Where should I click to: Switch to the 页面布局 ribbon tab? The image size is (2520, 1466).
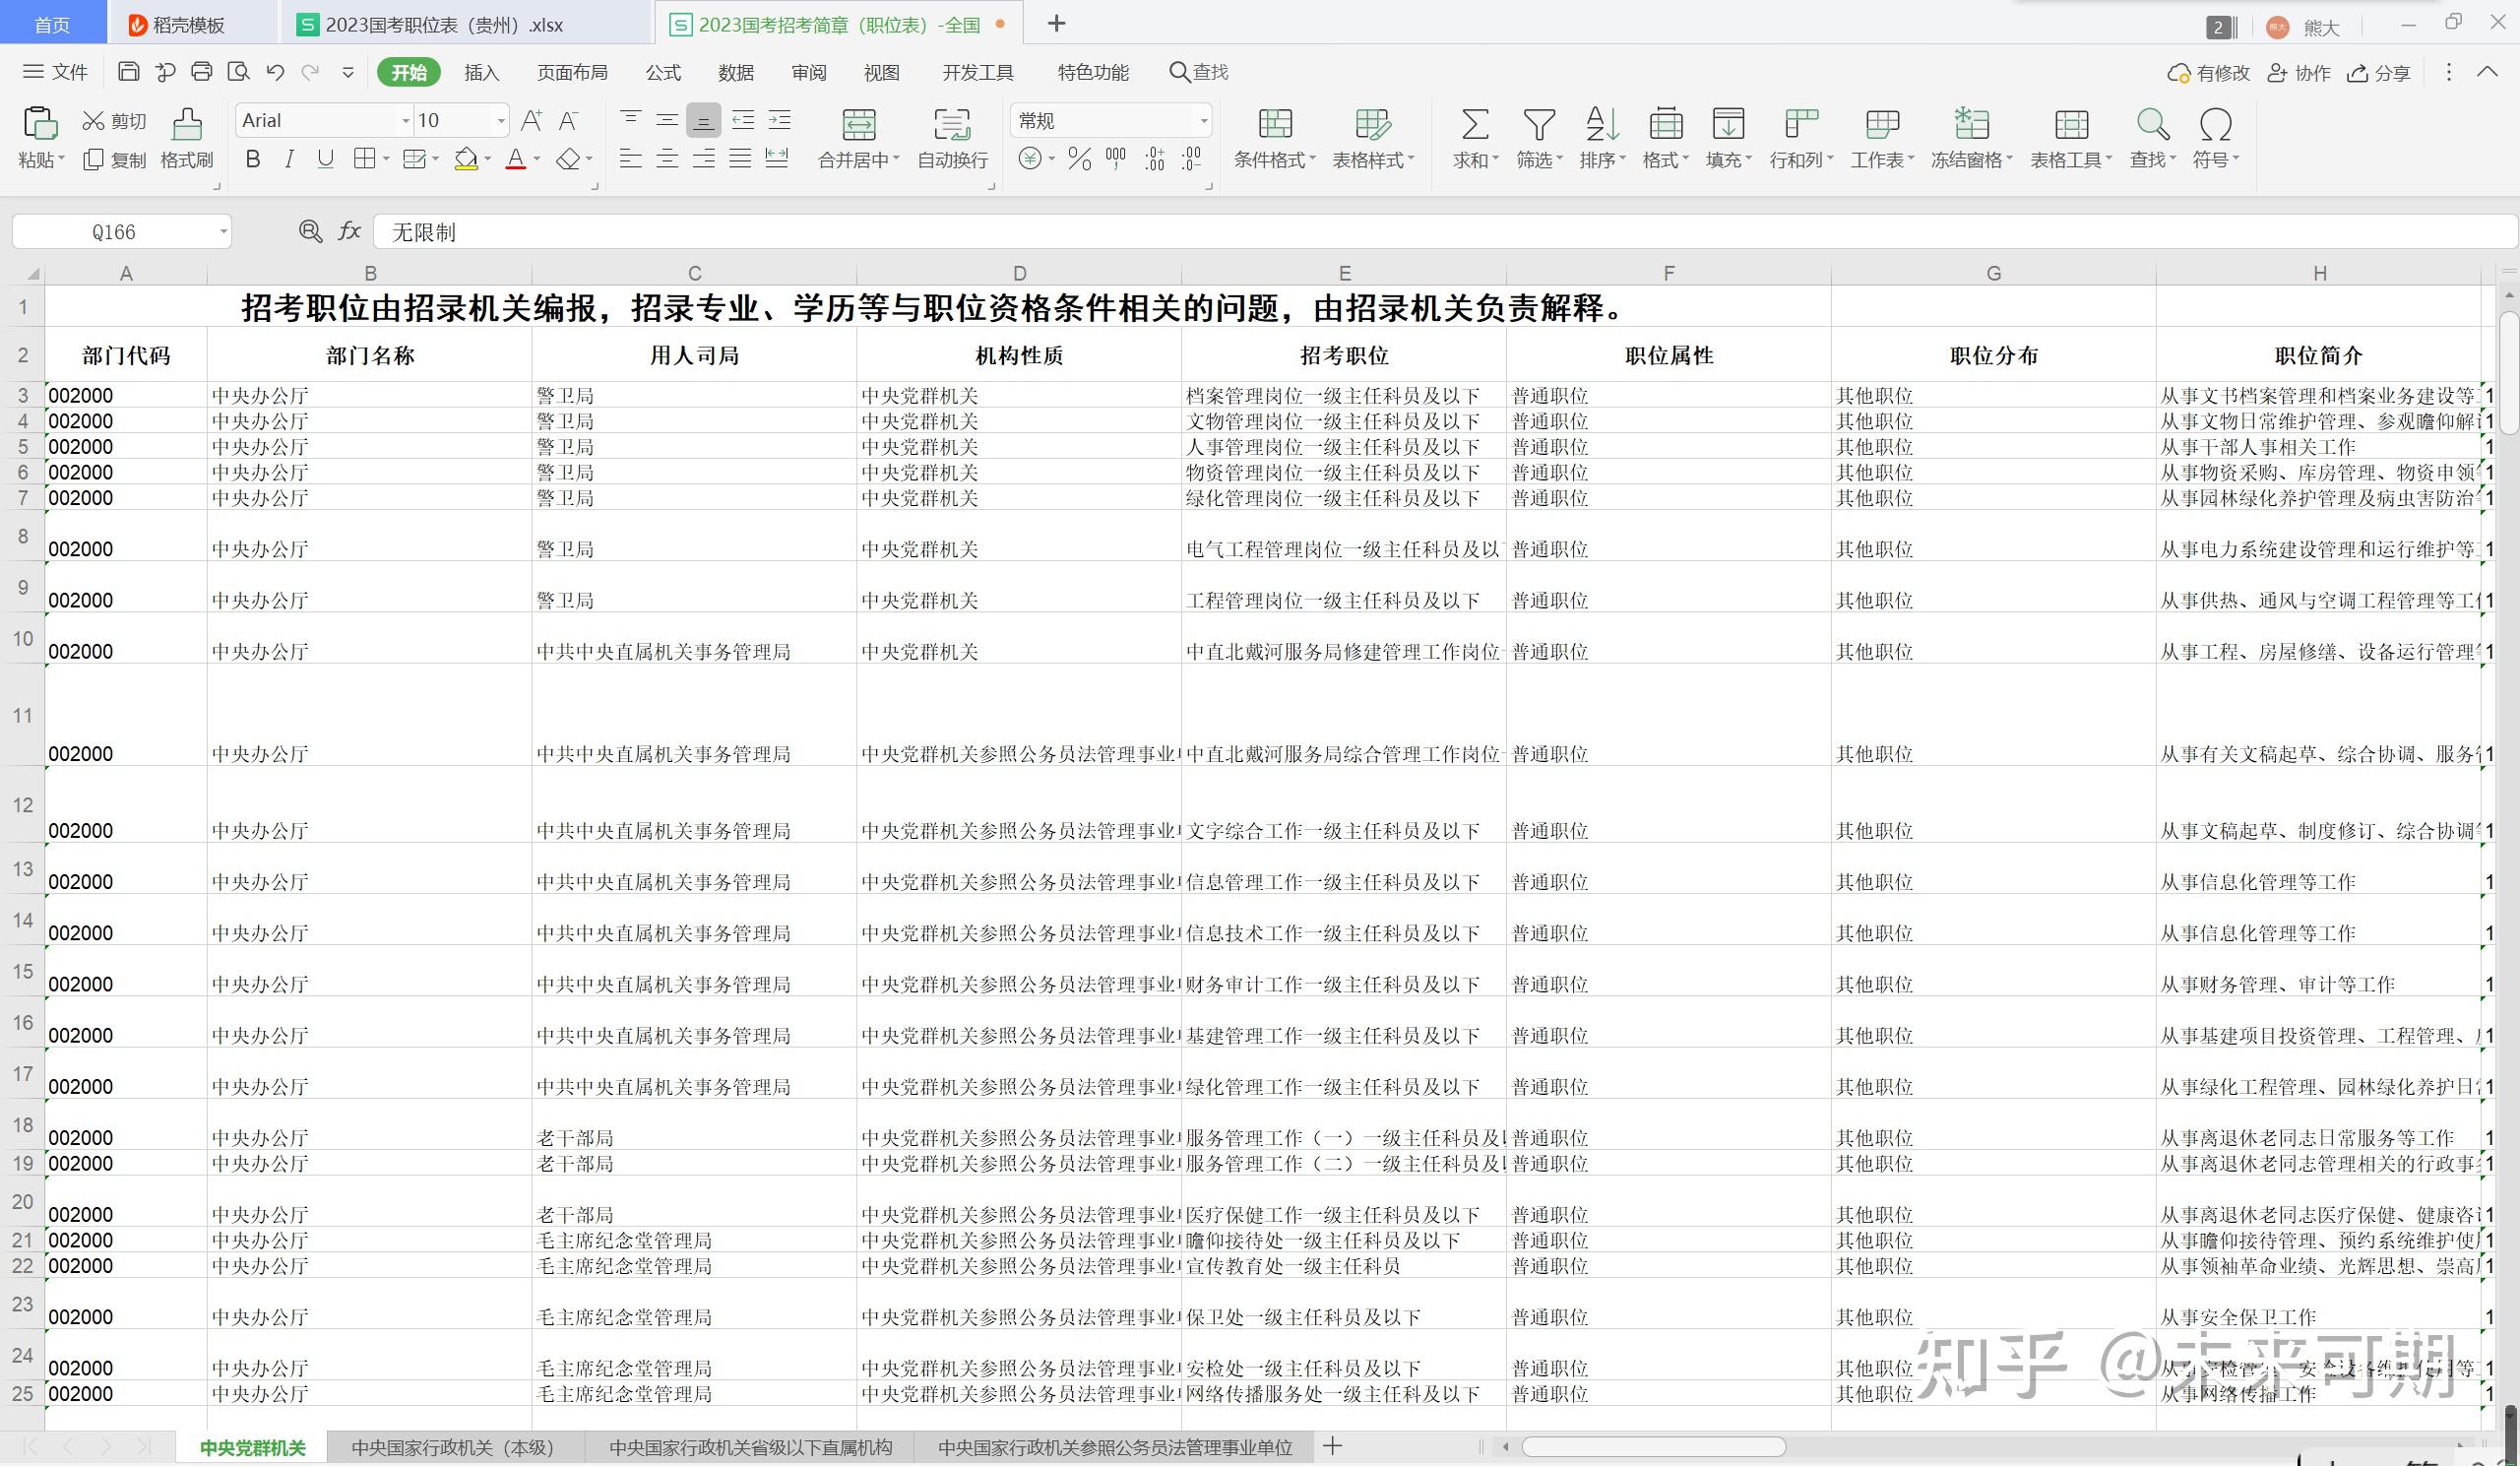(572, 72)
